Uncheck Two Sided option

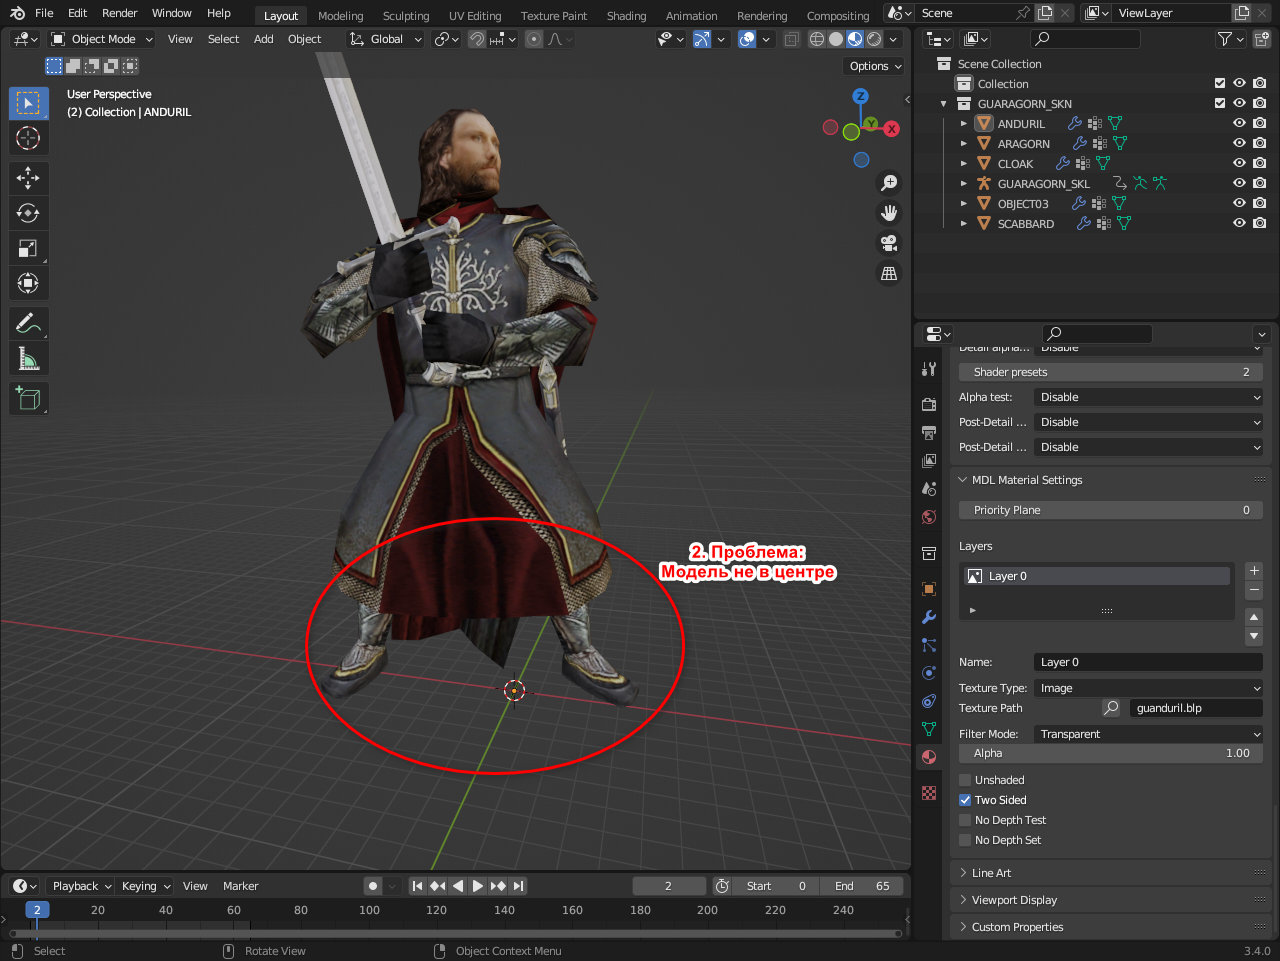click(965, 800)
